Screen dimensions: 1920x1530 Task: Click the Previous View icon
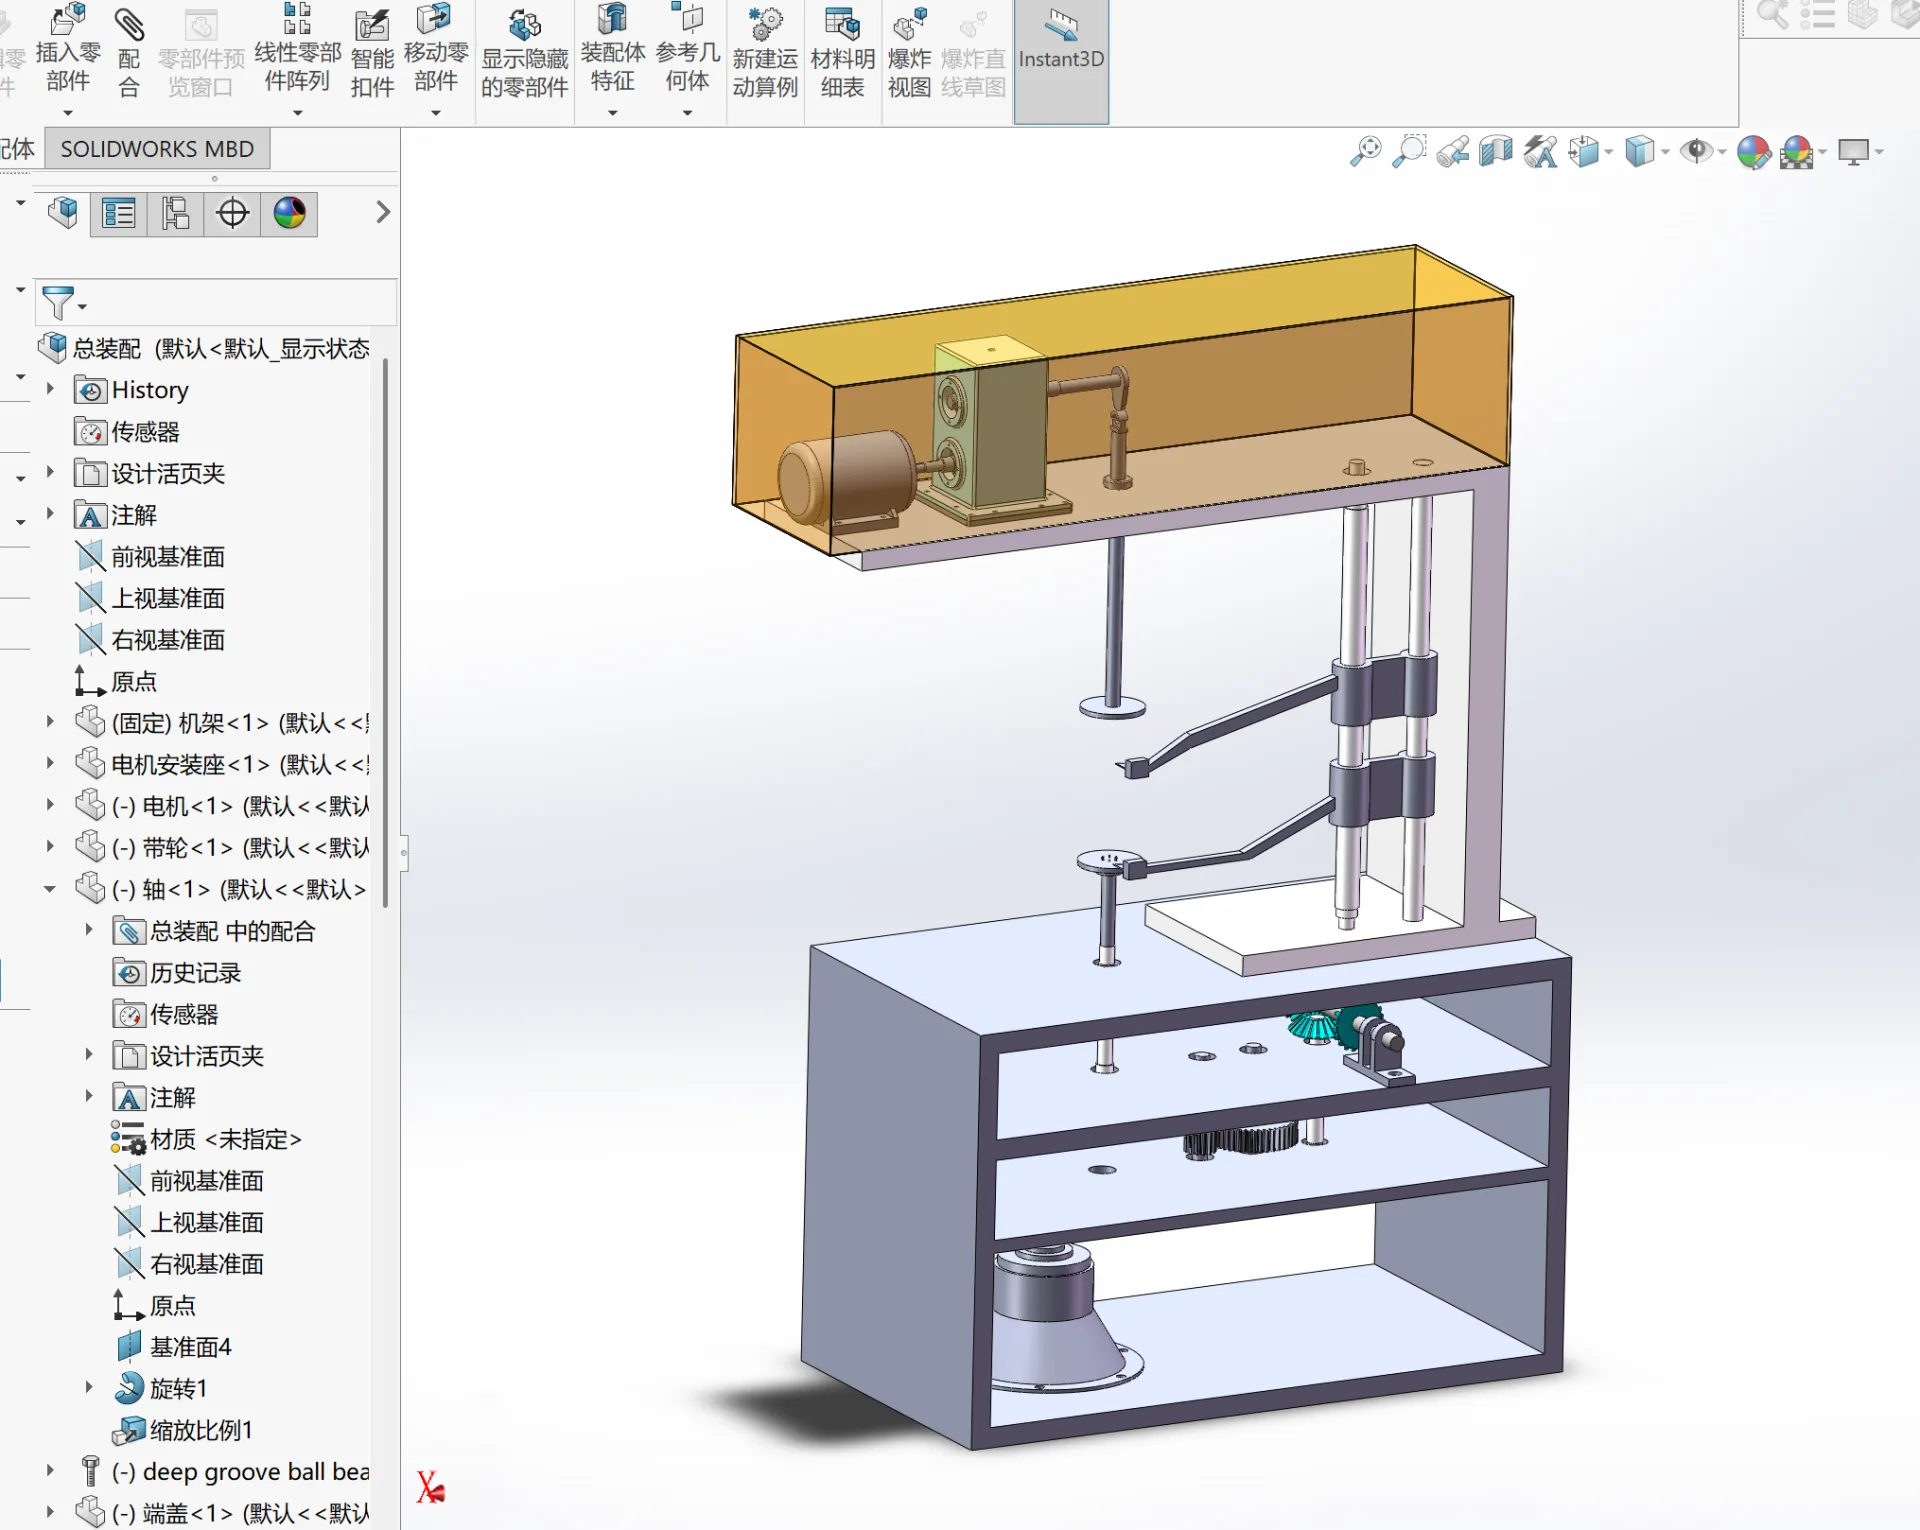pyautogui.click(x=1453, y=152)
